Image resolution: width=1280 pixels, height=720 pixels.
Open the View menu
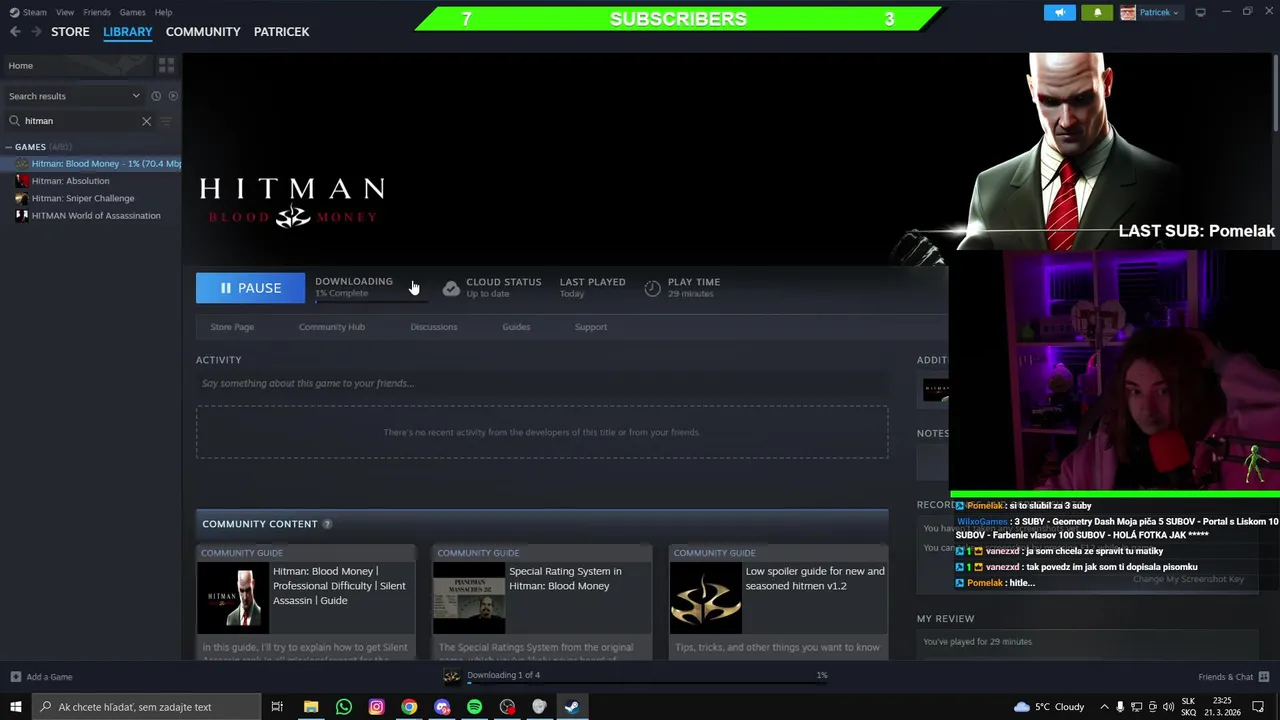(x=65, y=12)
